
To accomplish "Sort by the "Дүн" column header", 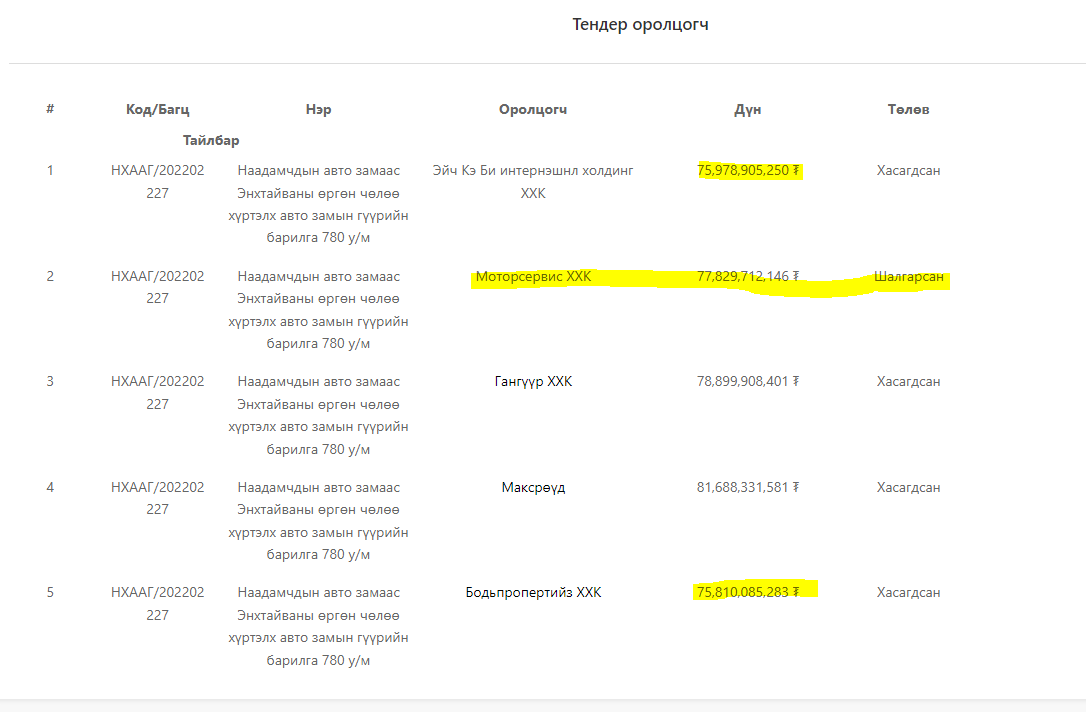I will pyautogui.click(x=747, y=109).
